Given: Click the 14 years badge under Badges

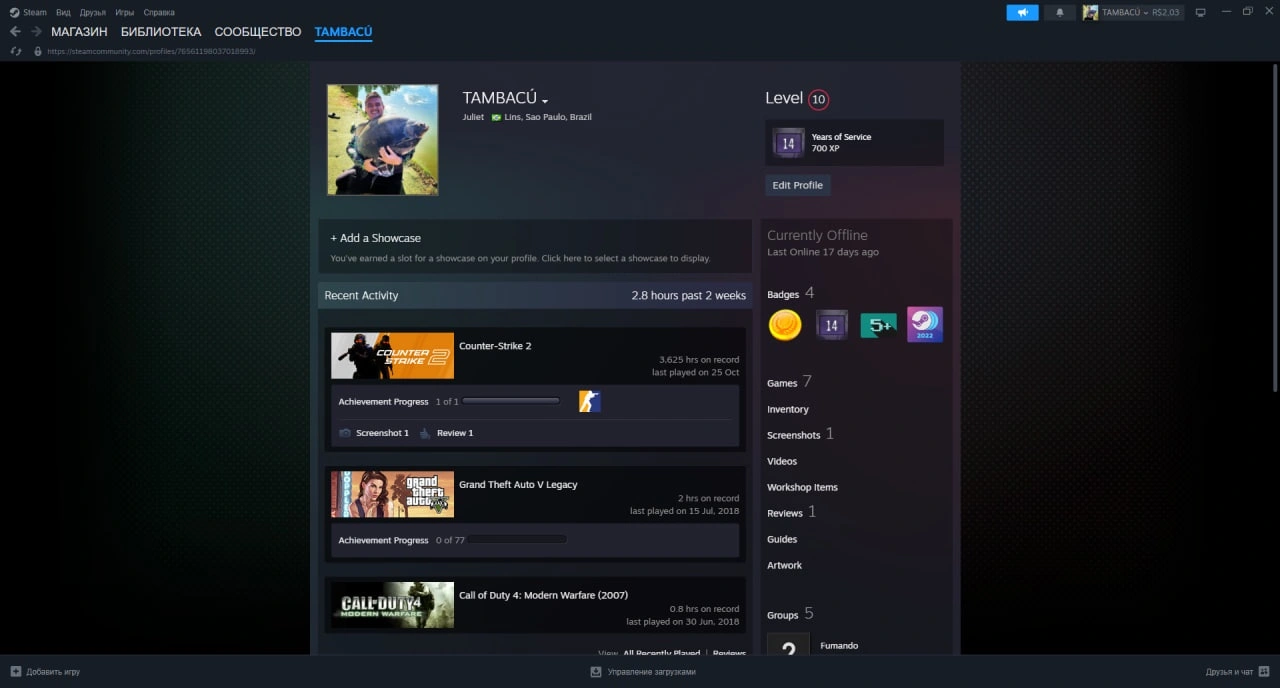Looking at the screenshot, I should [x=831, y=325].
